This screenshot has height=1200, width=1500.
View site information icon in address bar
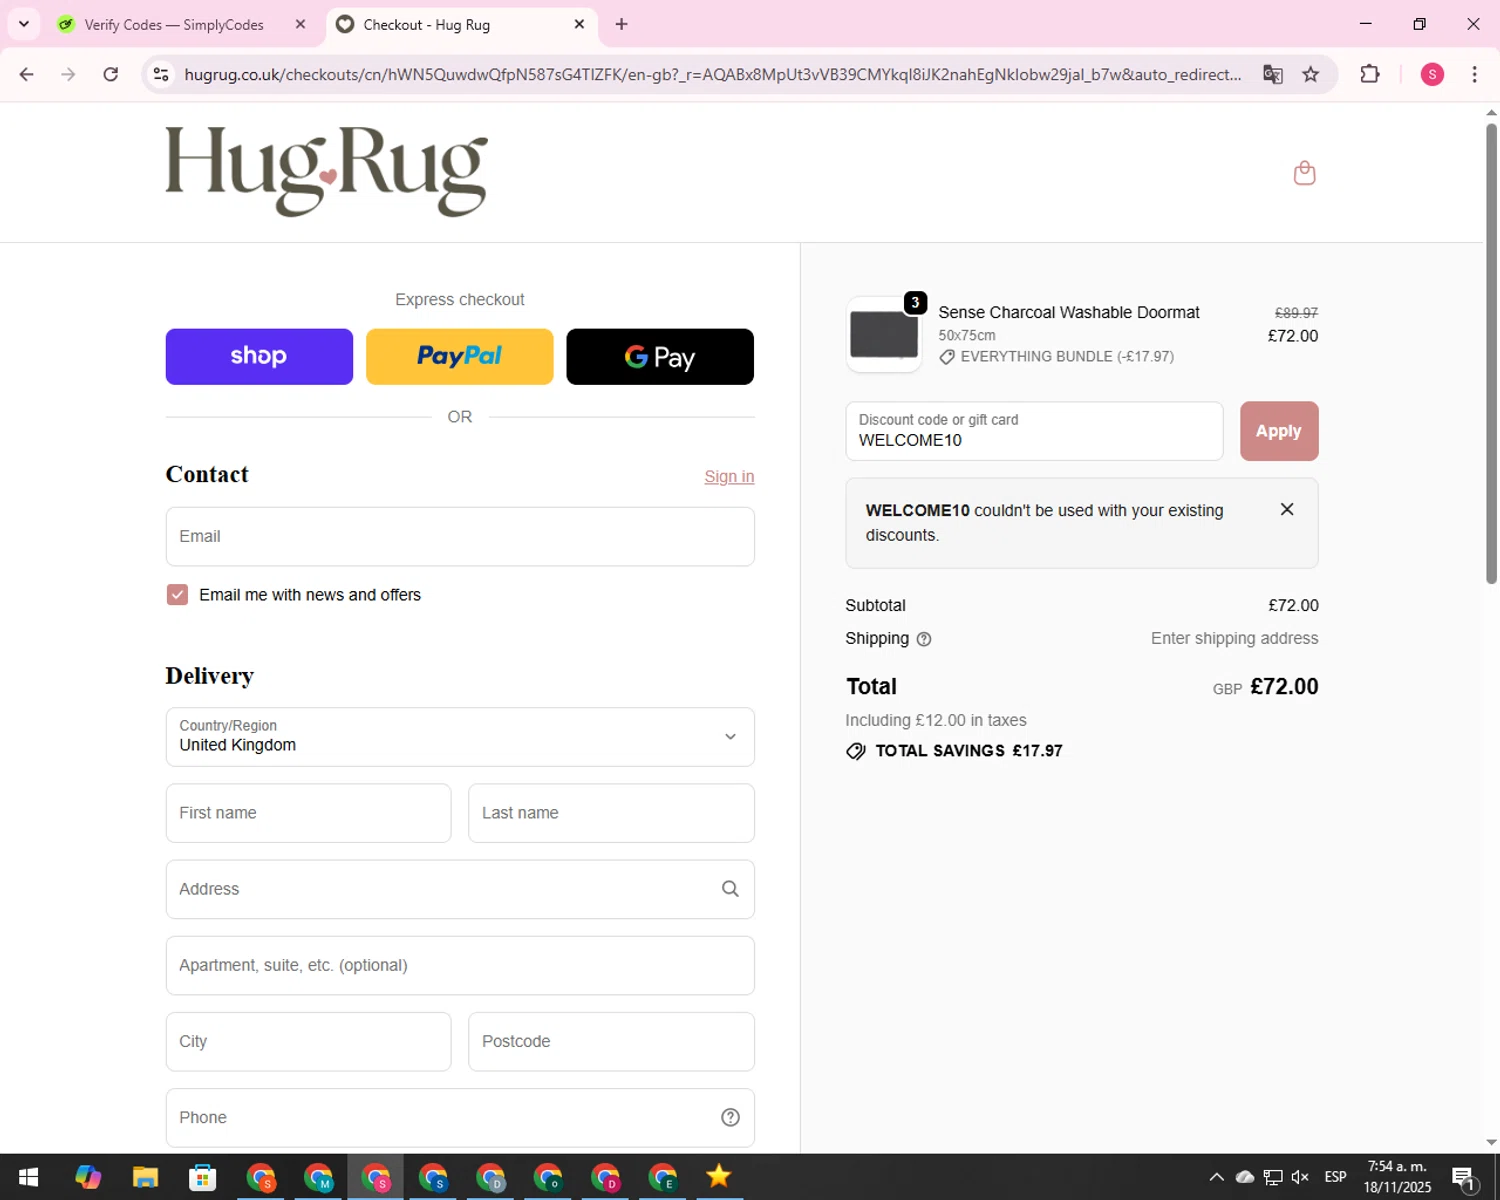click(161, 74)
